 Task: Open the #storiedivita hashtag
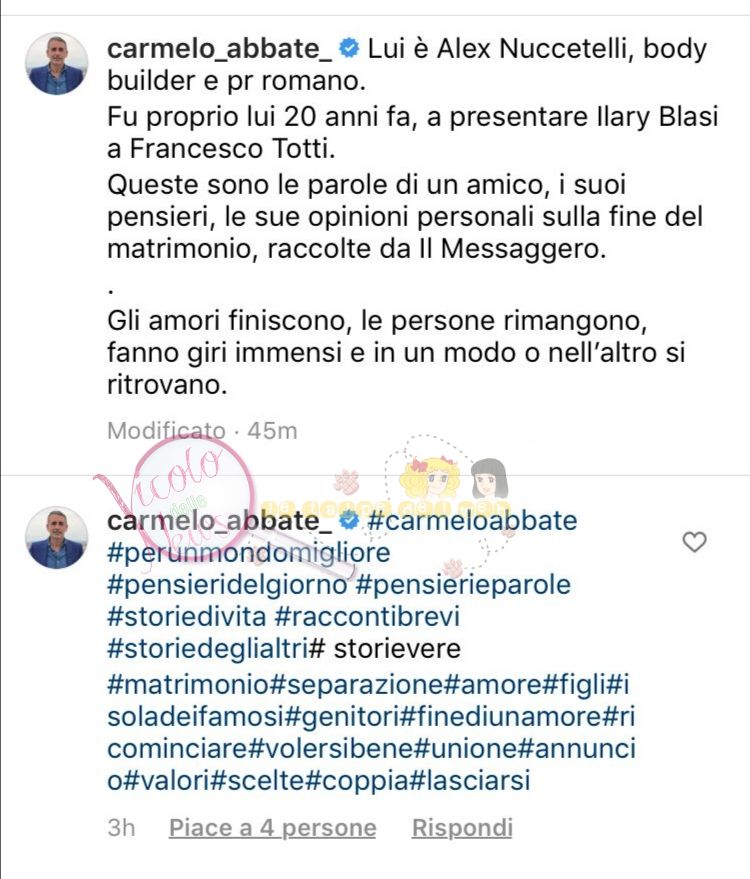click(x=186, y=617)
